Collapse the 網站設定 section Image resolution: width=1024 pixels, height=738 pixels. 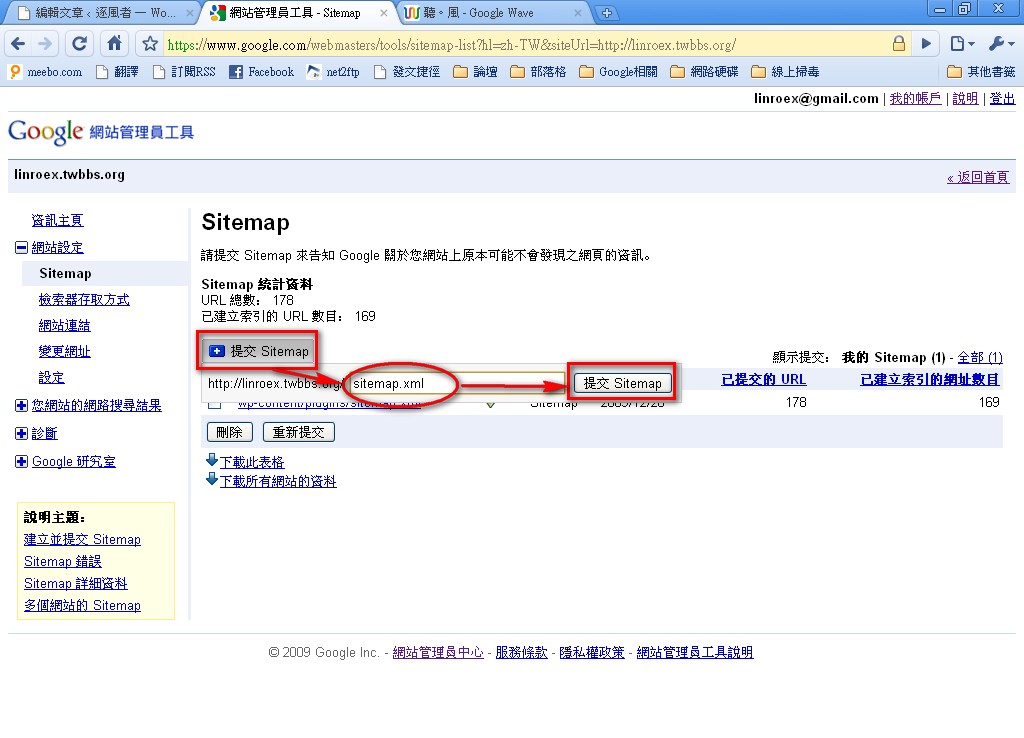pyautogui.click(x=22, y=248)
